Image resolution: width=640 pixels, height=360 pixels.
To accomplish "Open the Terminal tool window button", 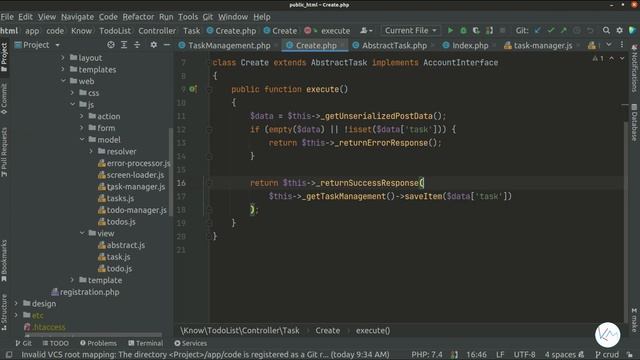I will coord(145,343).
